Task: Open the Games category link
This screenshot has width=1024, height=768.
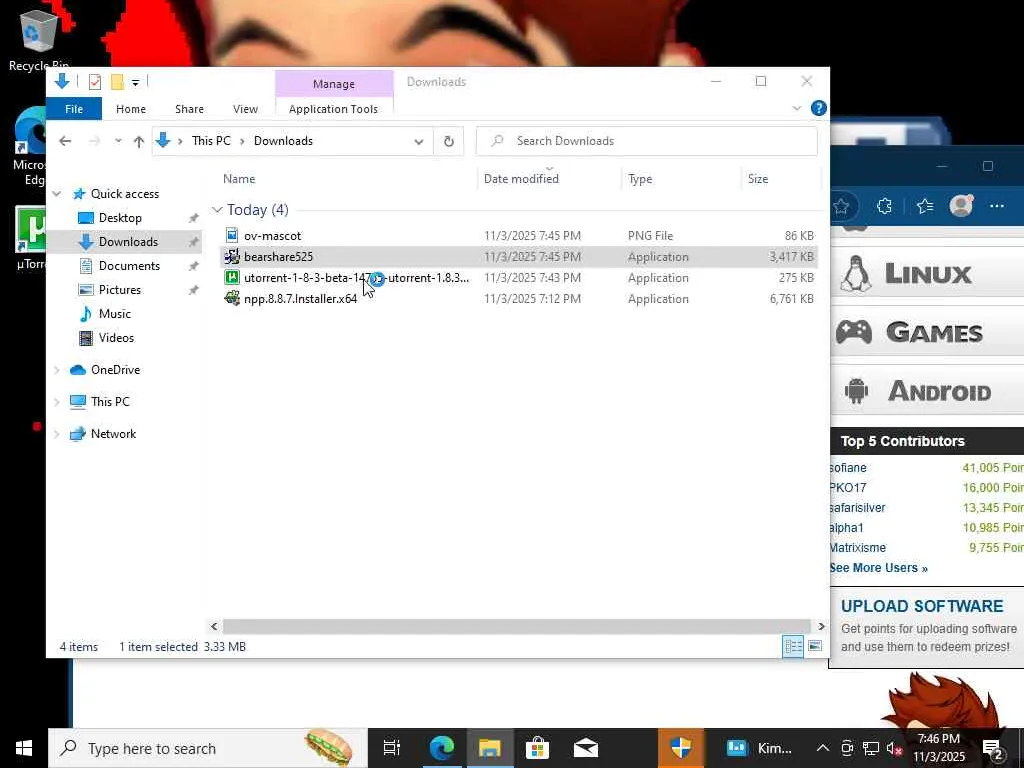Action: tap(927, 332)
